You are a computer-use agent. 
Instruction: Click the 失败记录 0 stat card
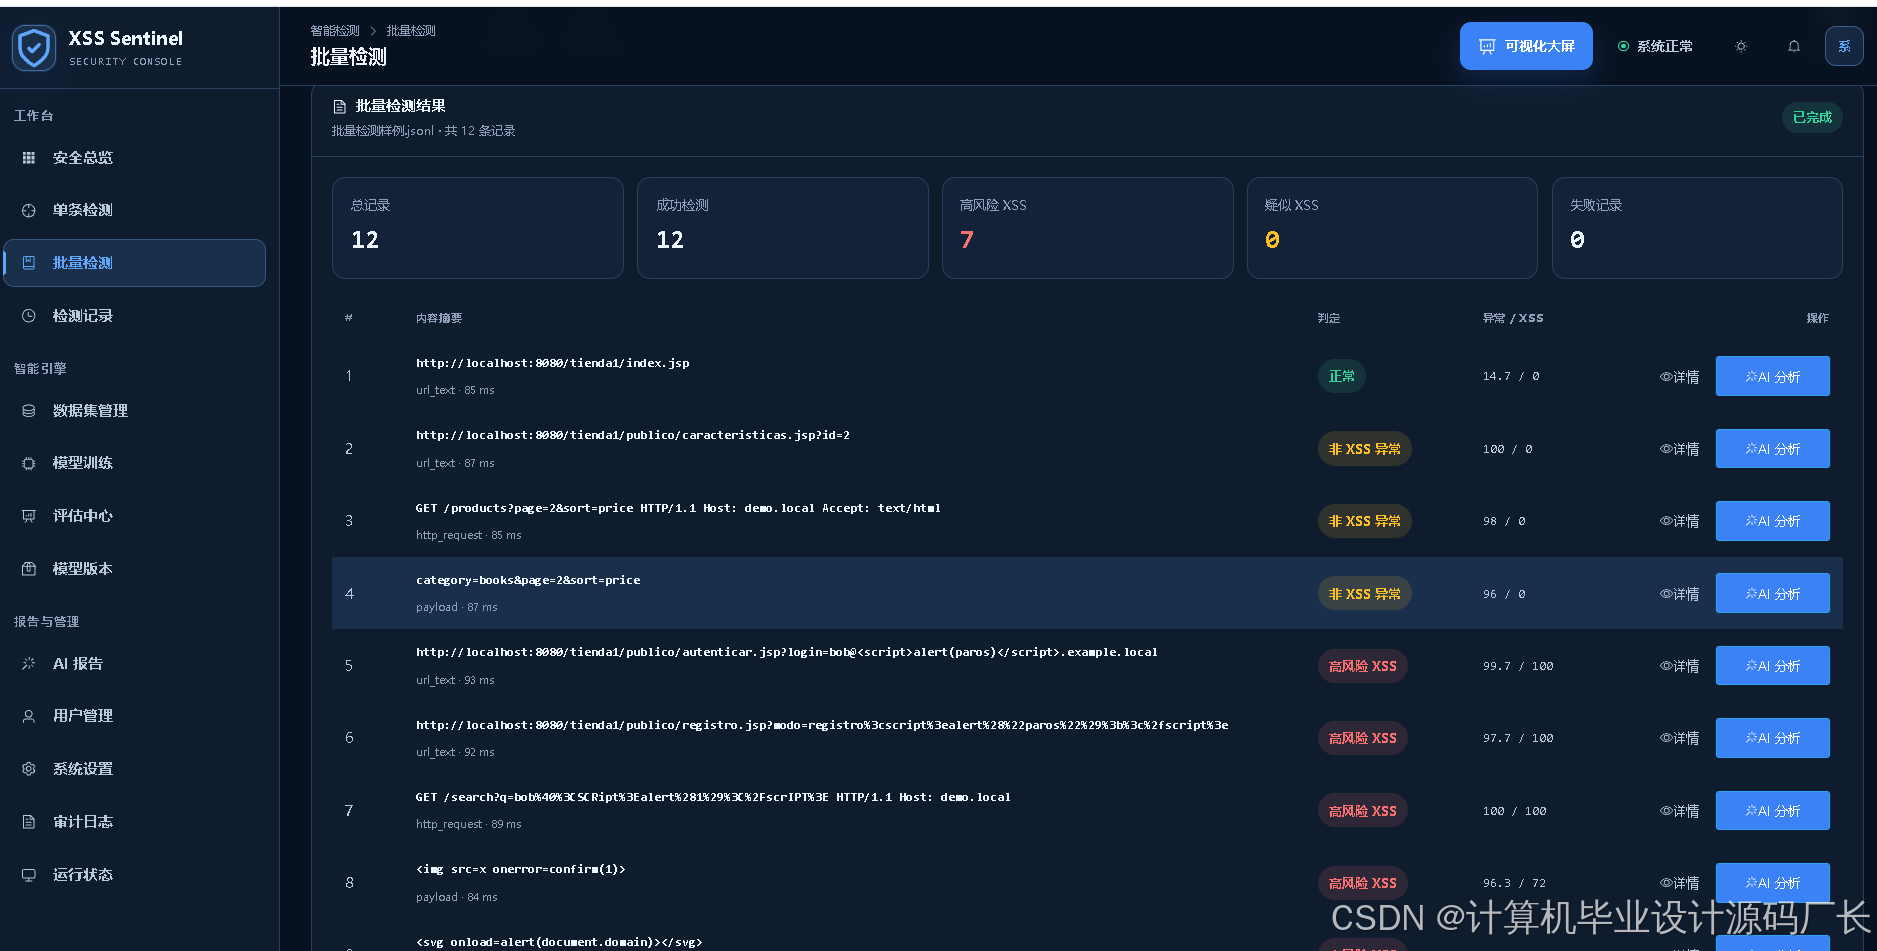tap(1697, 228)
